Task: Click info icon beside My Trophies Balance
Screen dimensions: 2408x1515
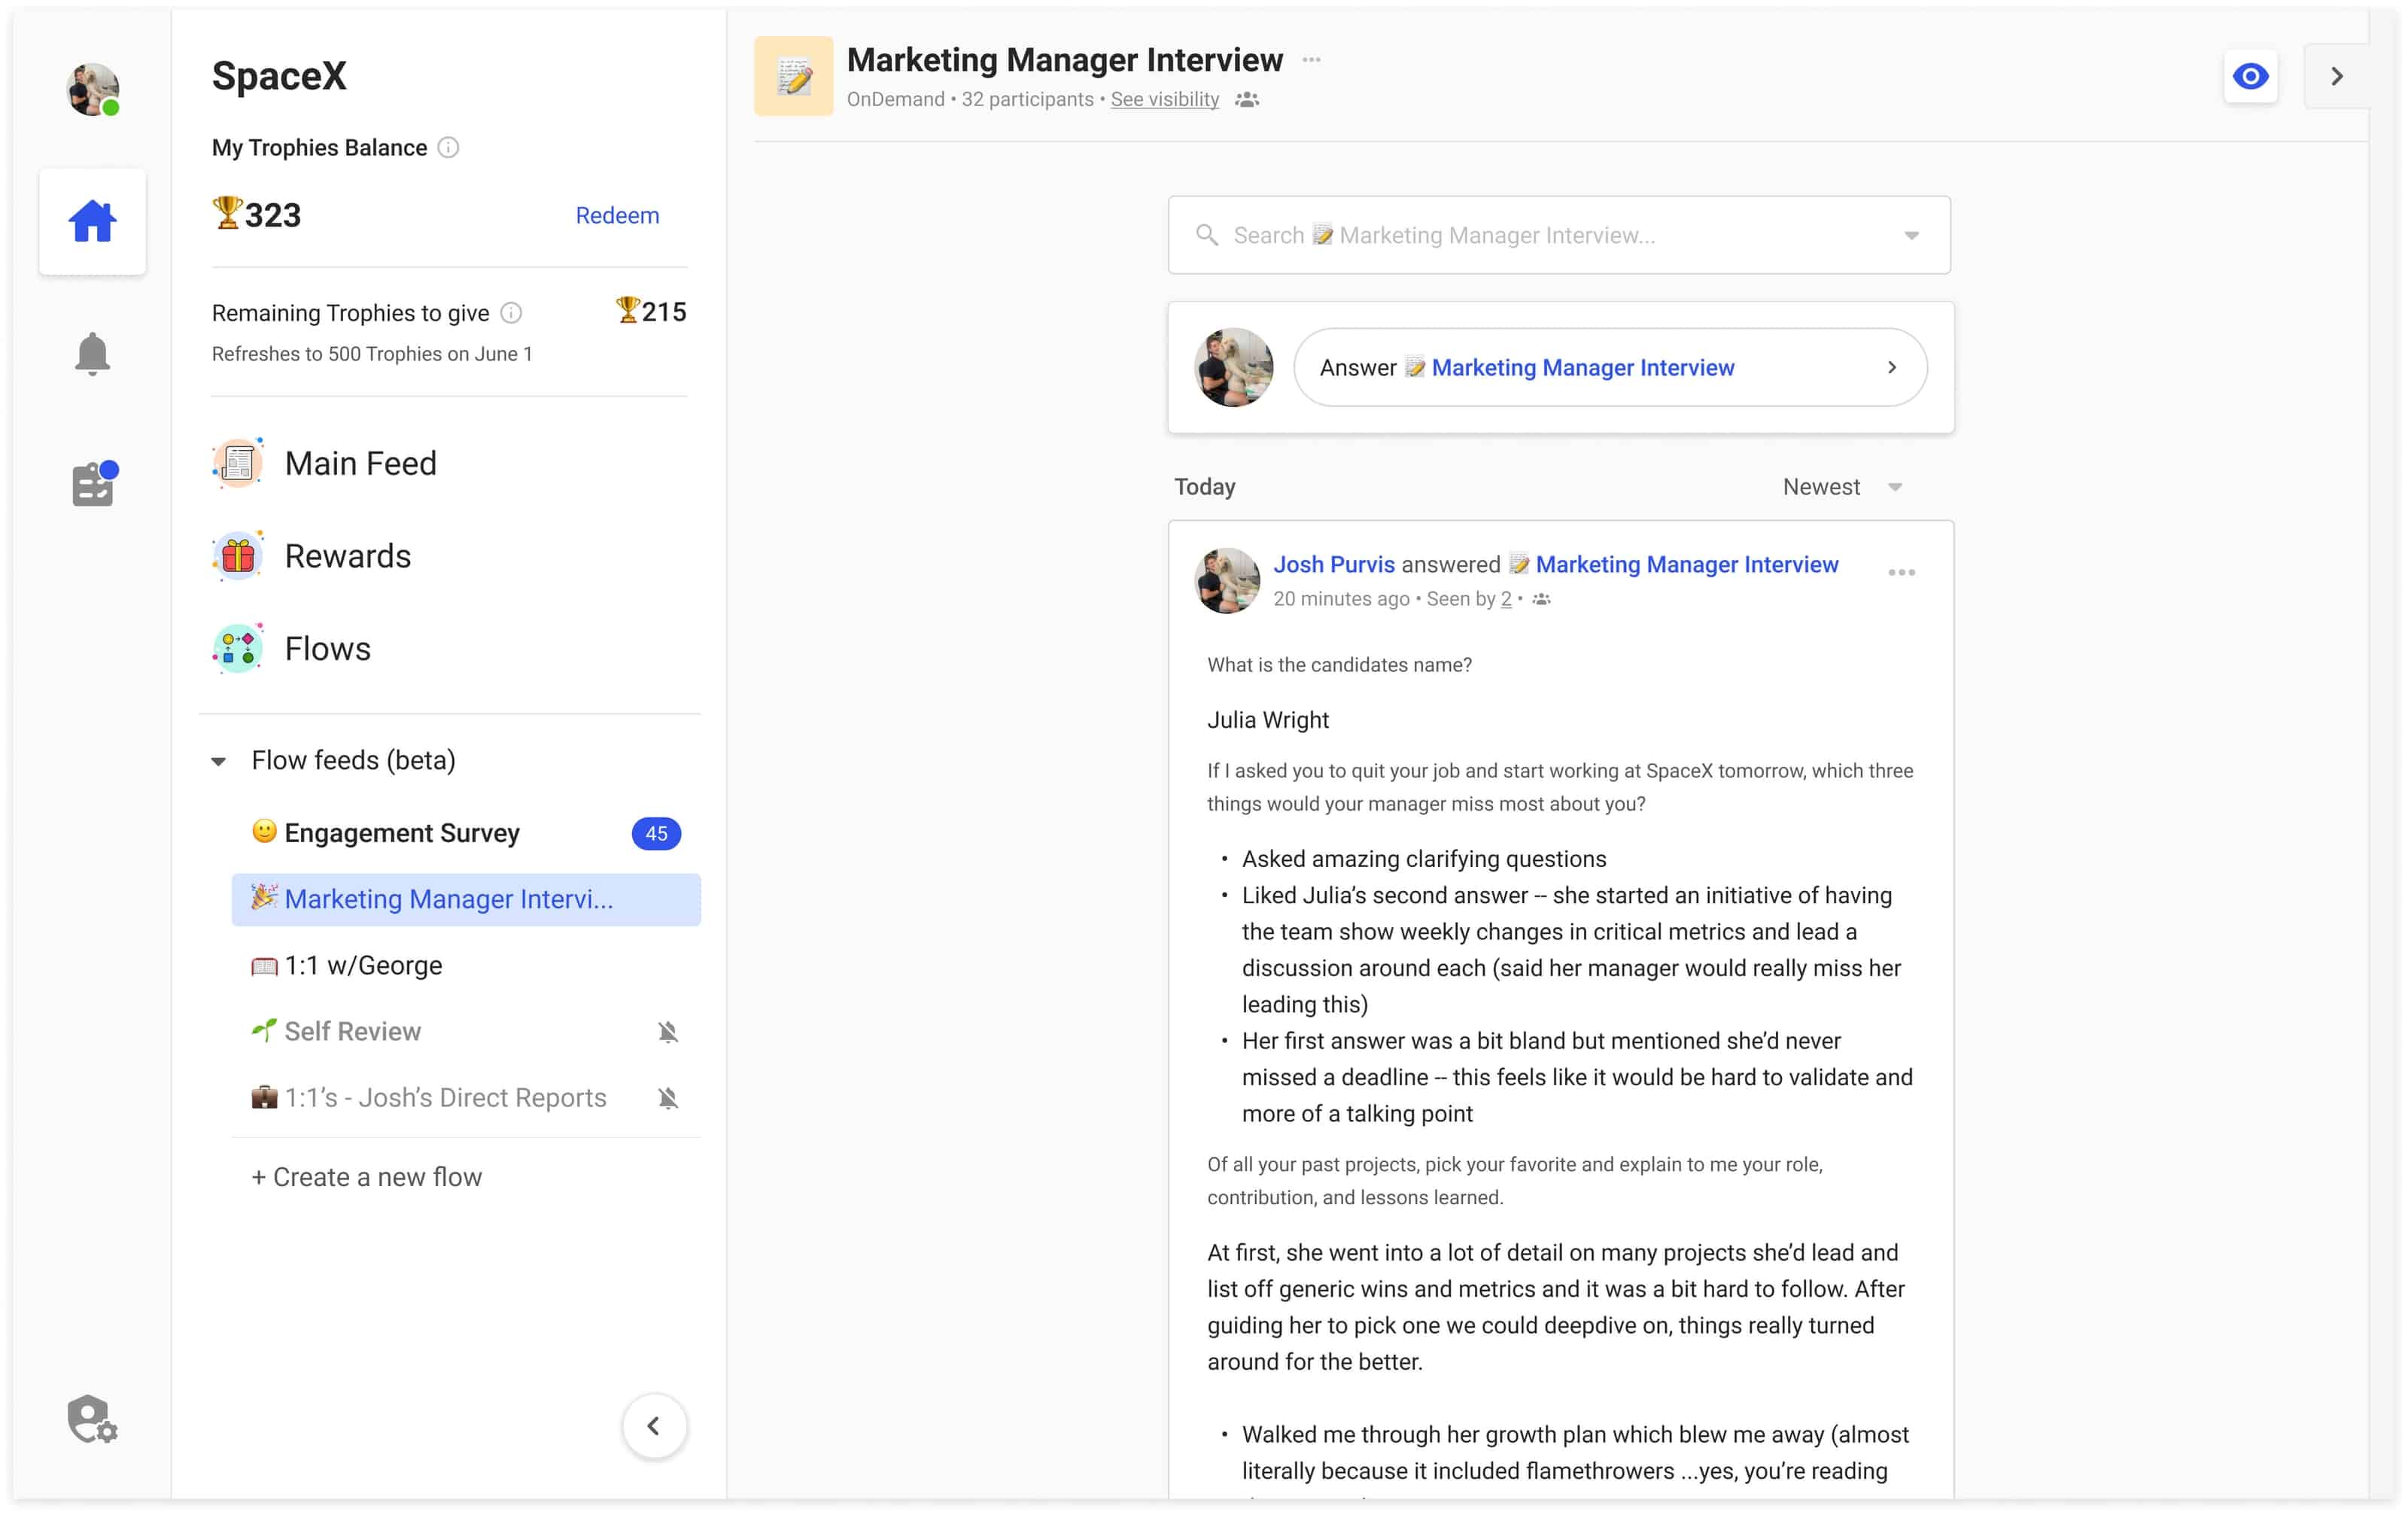Action: (x=448, y=148)
